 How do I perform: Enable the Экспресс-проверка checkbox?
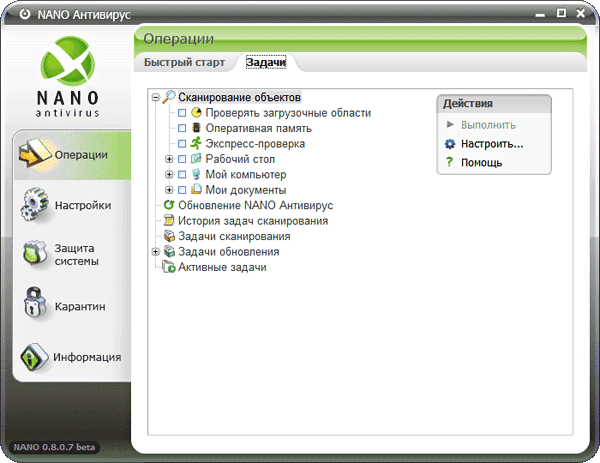coord(182,143)
